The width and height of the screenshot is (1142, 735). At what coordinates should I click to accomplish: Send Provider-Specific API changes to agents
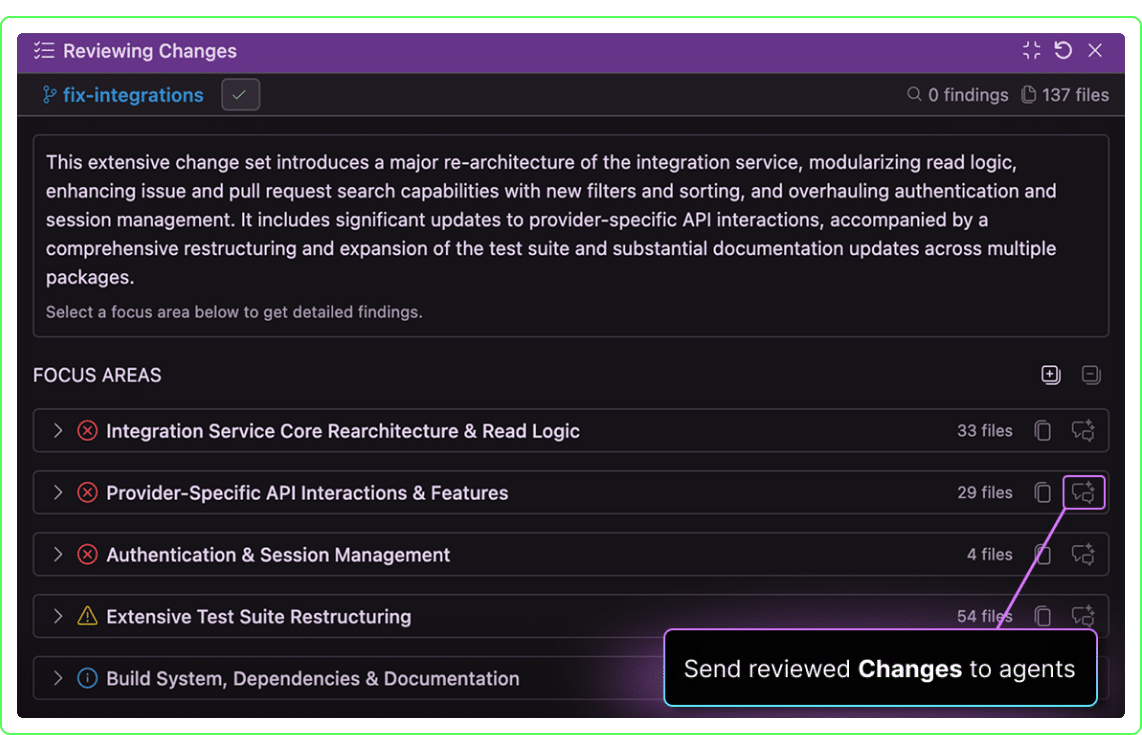coord(1084,492)
